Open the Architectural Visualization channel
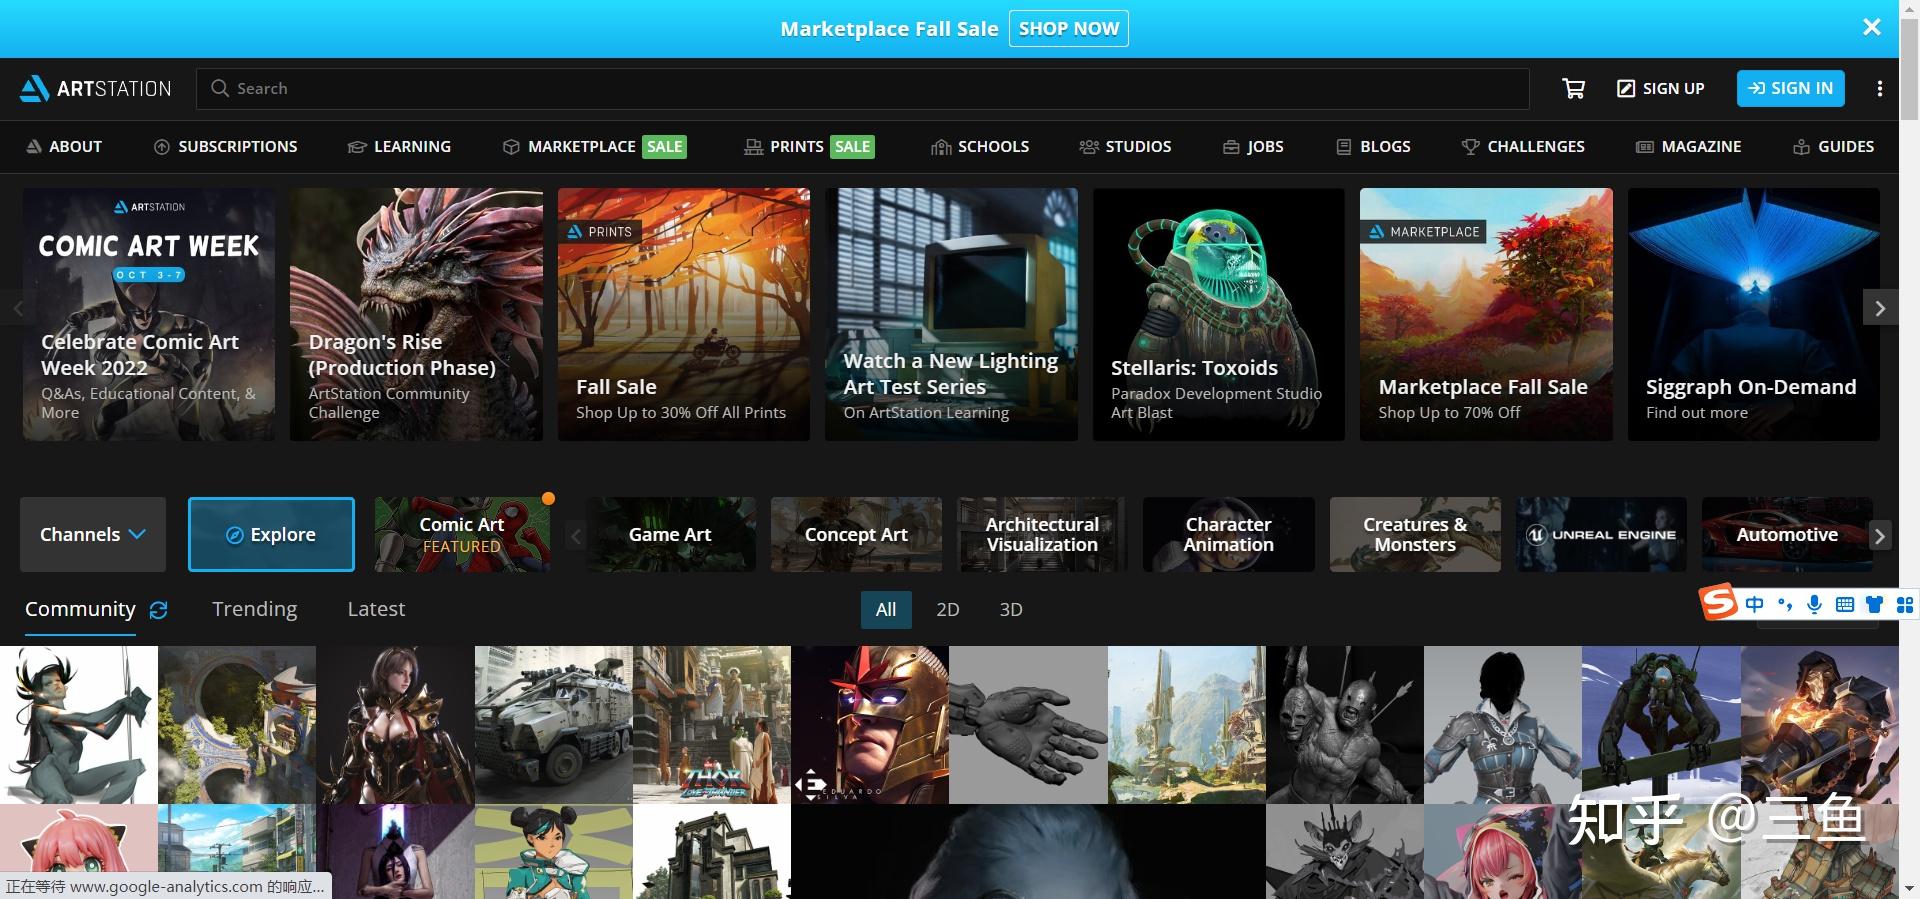This screenshot has width=1920, height=899. [1042, 534]
